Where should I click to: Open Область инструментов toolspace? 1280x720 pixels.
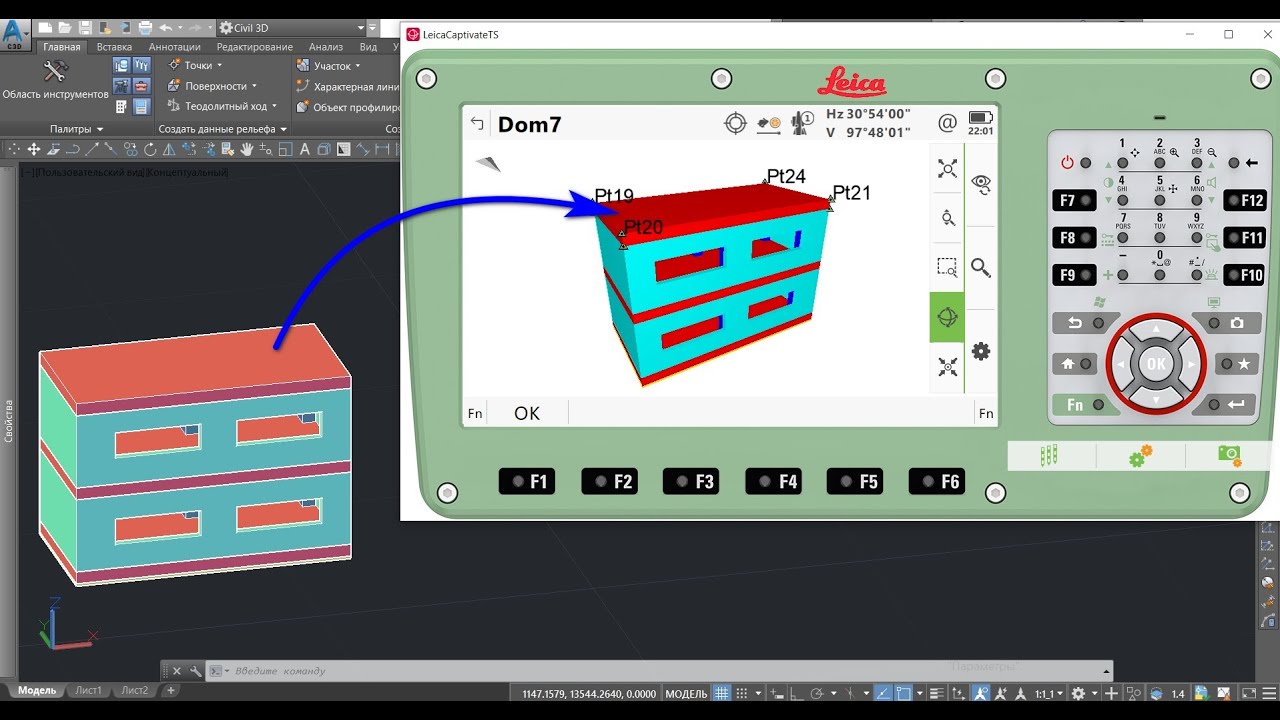pos(55,79)
